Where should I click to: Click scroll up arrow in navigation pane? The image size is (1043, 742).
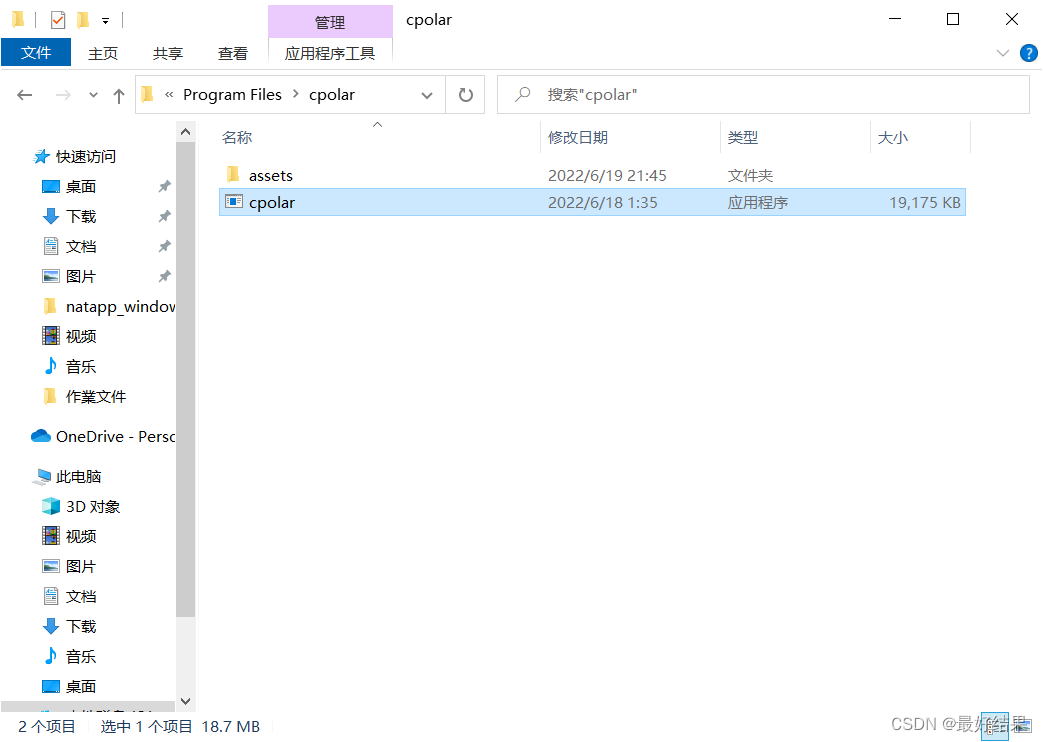click(186, 132)
